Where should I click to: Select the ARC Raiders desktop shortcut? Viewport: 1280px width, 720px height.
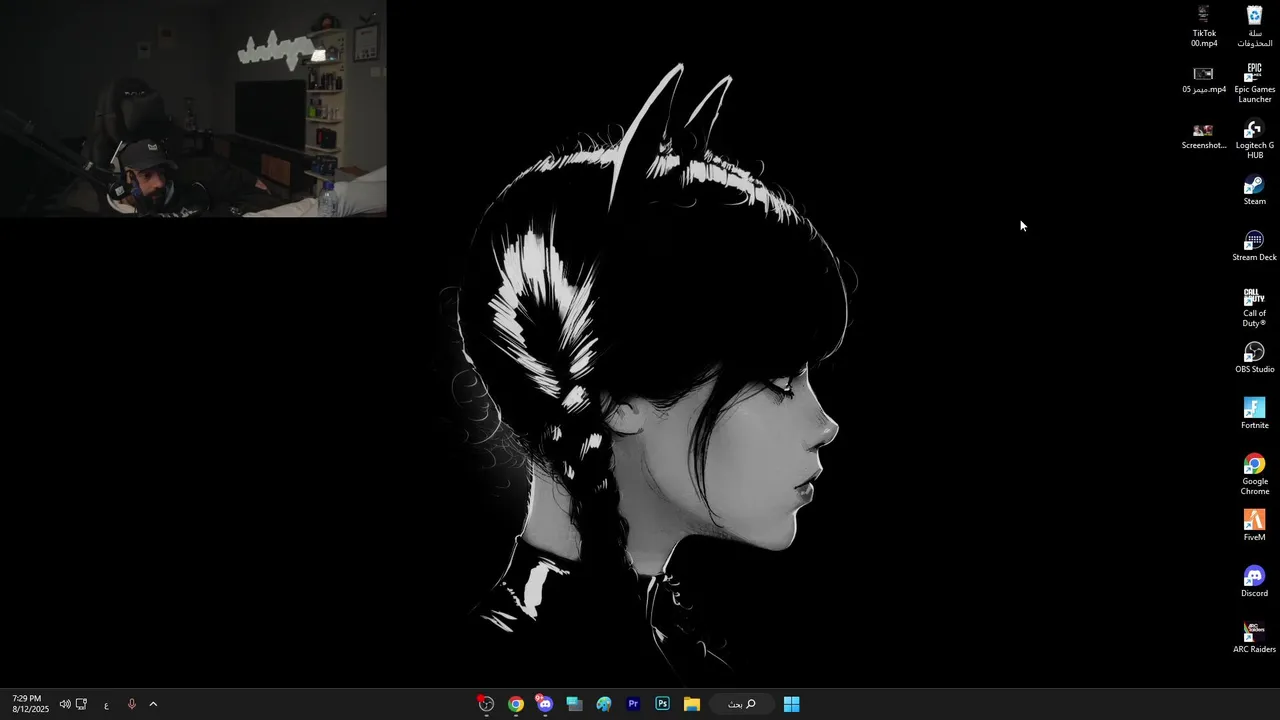1254,638
